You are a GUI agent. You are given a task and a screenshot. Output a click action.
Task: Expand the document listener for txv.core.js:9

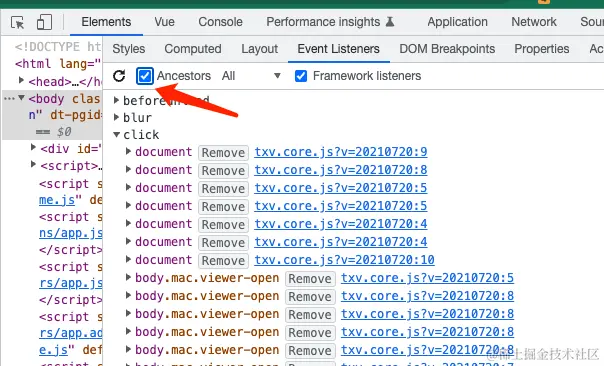pyautogui.click(x=128, y=151)
